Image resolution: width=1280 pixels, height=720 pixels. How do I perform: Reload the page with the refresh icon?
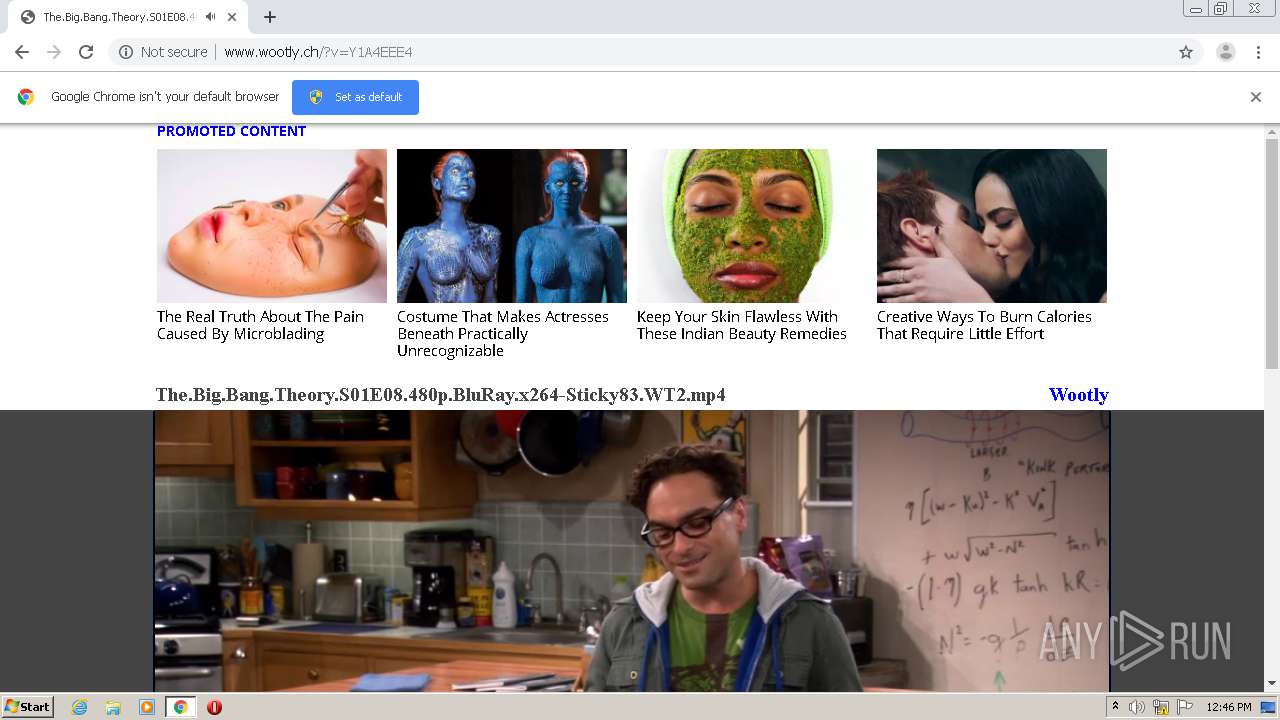[86, 52]
